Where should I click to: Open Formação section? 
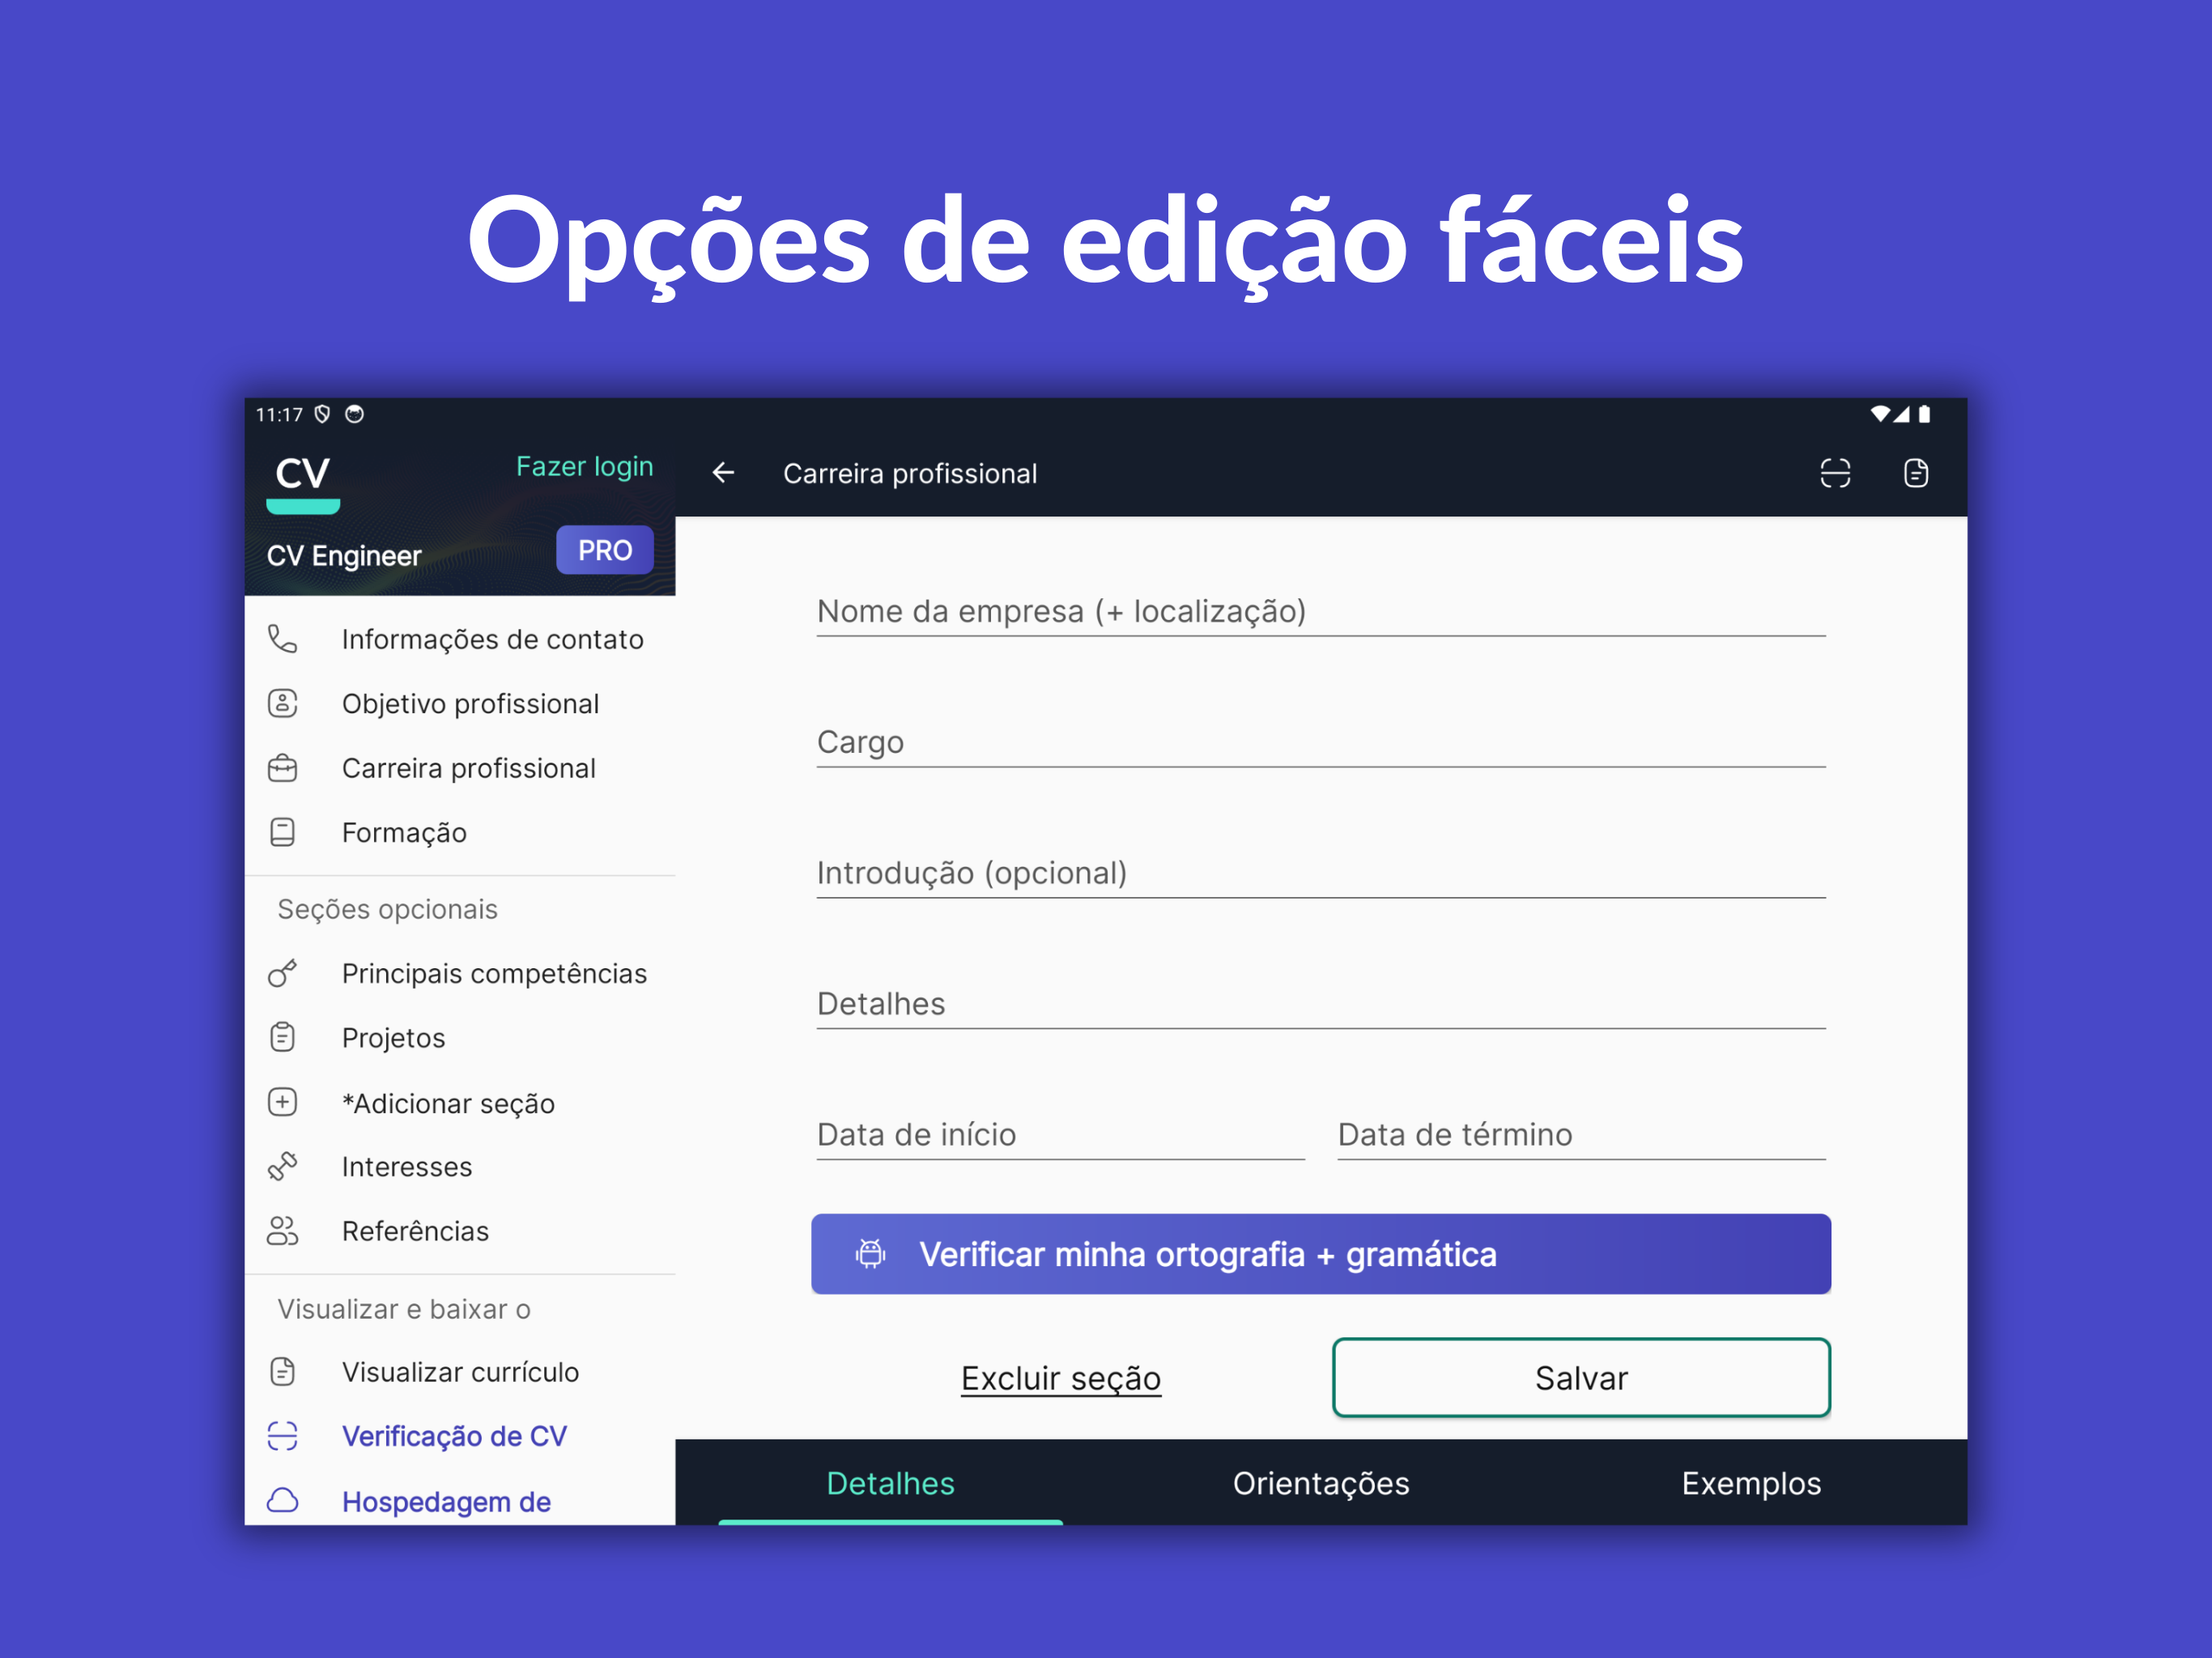coord(460,832)
